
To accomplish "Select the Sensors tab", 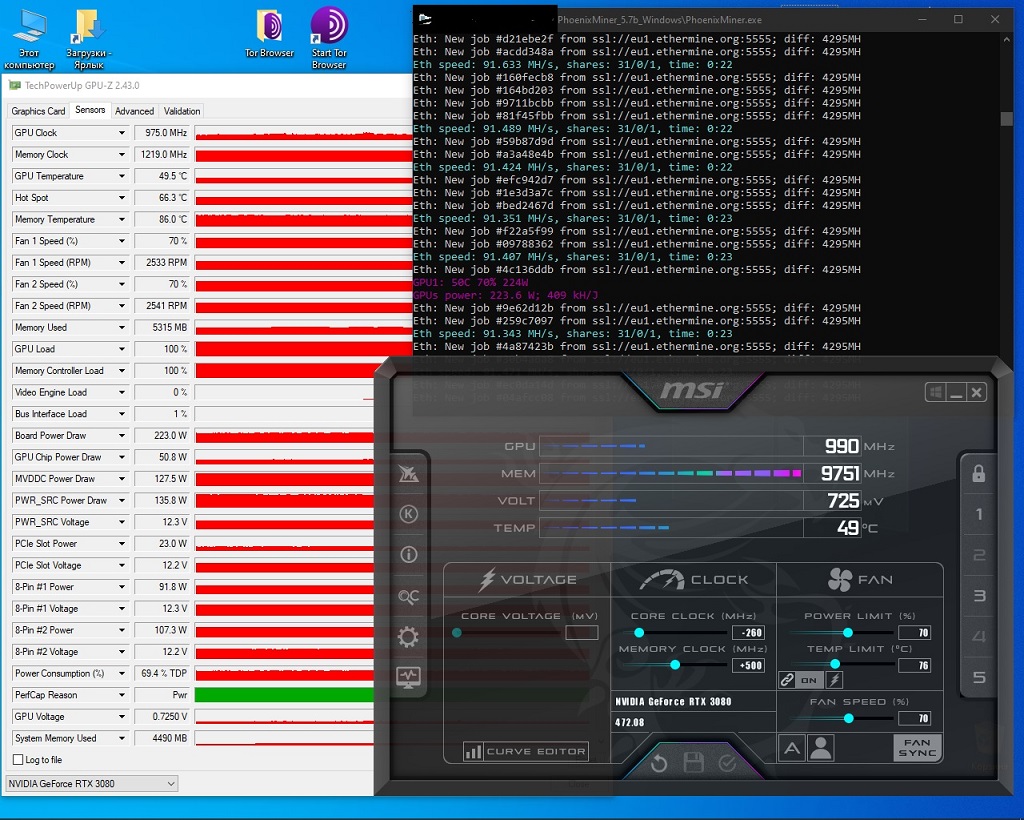I will pyautogui.click(x=90, y=110).
